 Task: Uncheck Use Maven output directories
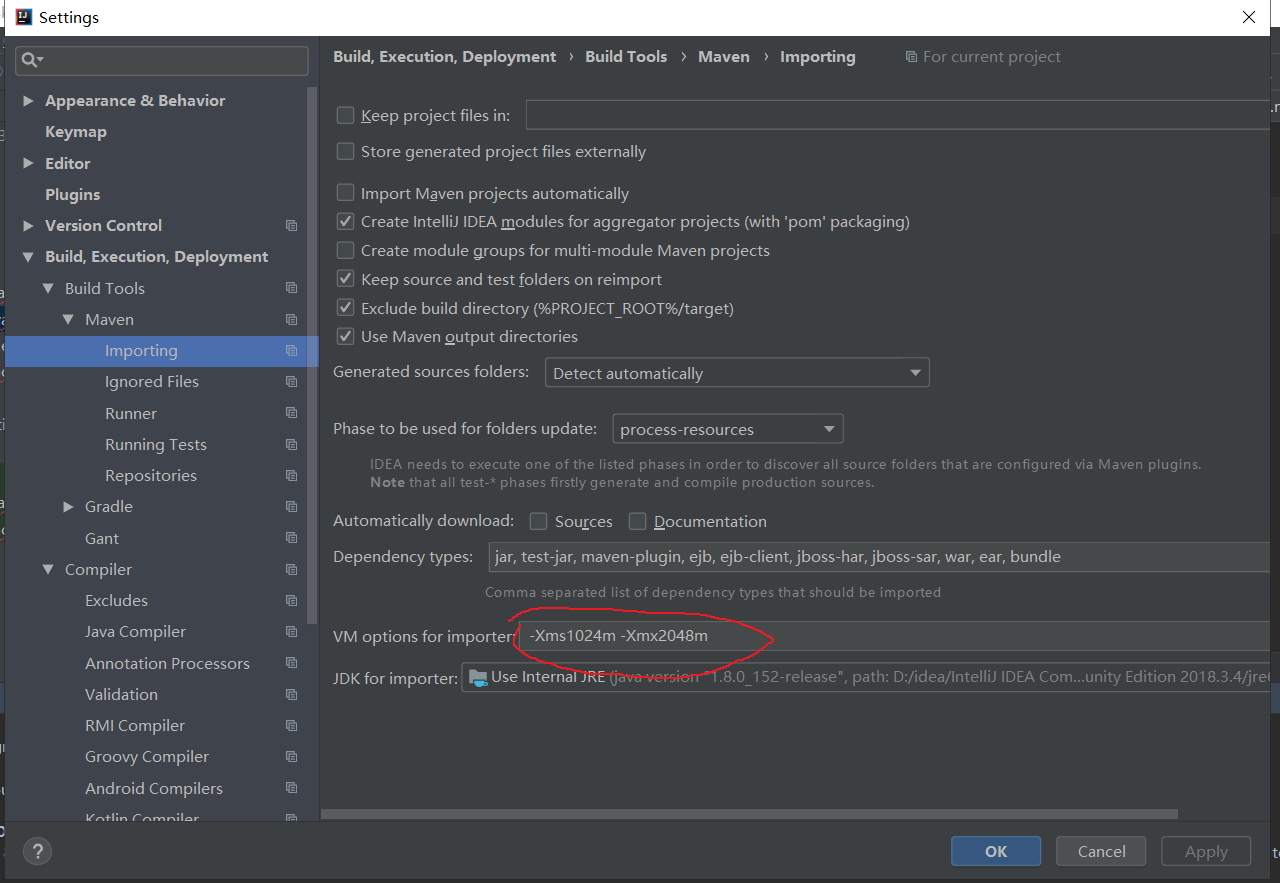tap(345, 336)
